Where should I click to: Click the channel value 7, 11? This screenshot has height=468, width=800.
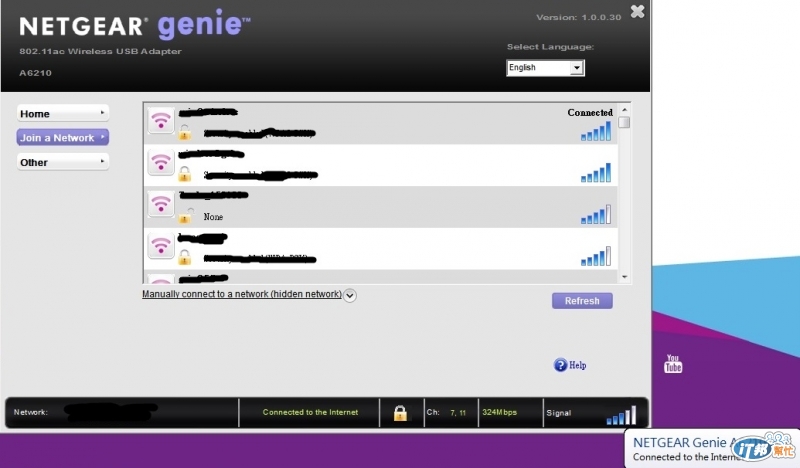point(458,412)
